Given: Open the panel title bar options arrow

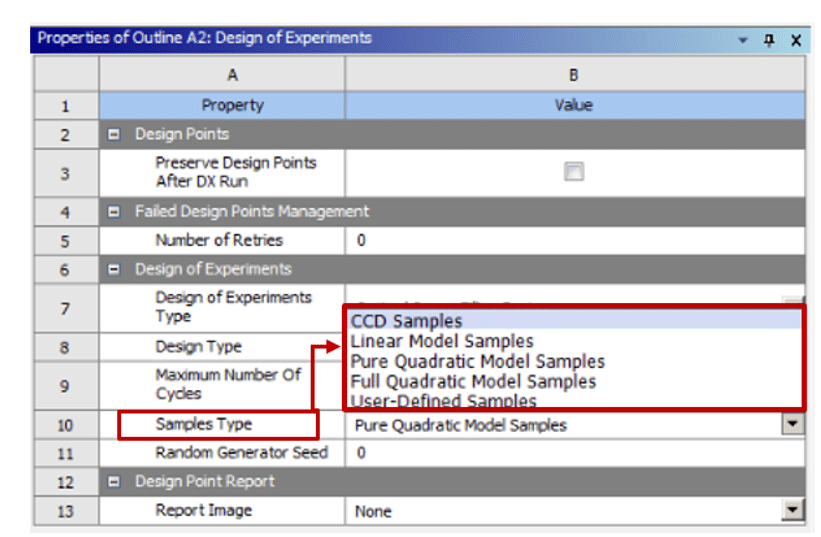Looking at the screenshot, I should tap(743, 40).
